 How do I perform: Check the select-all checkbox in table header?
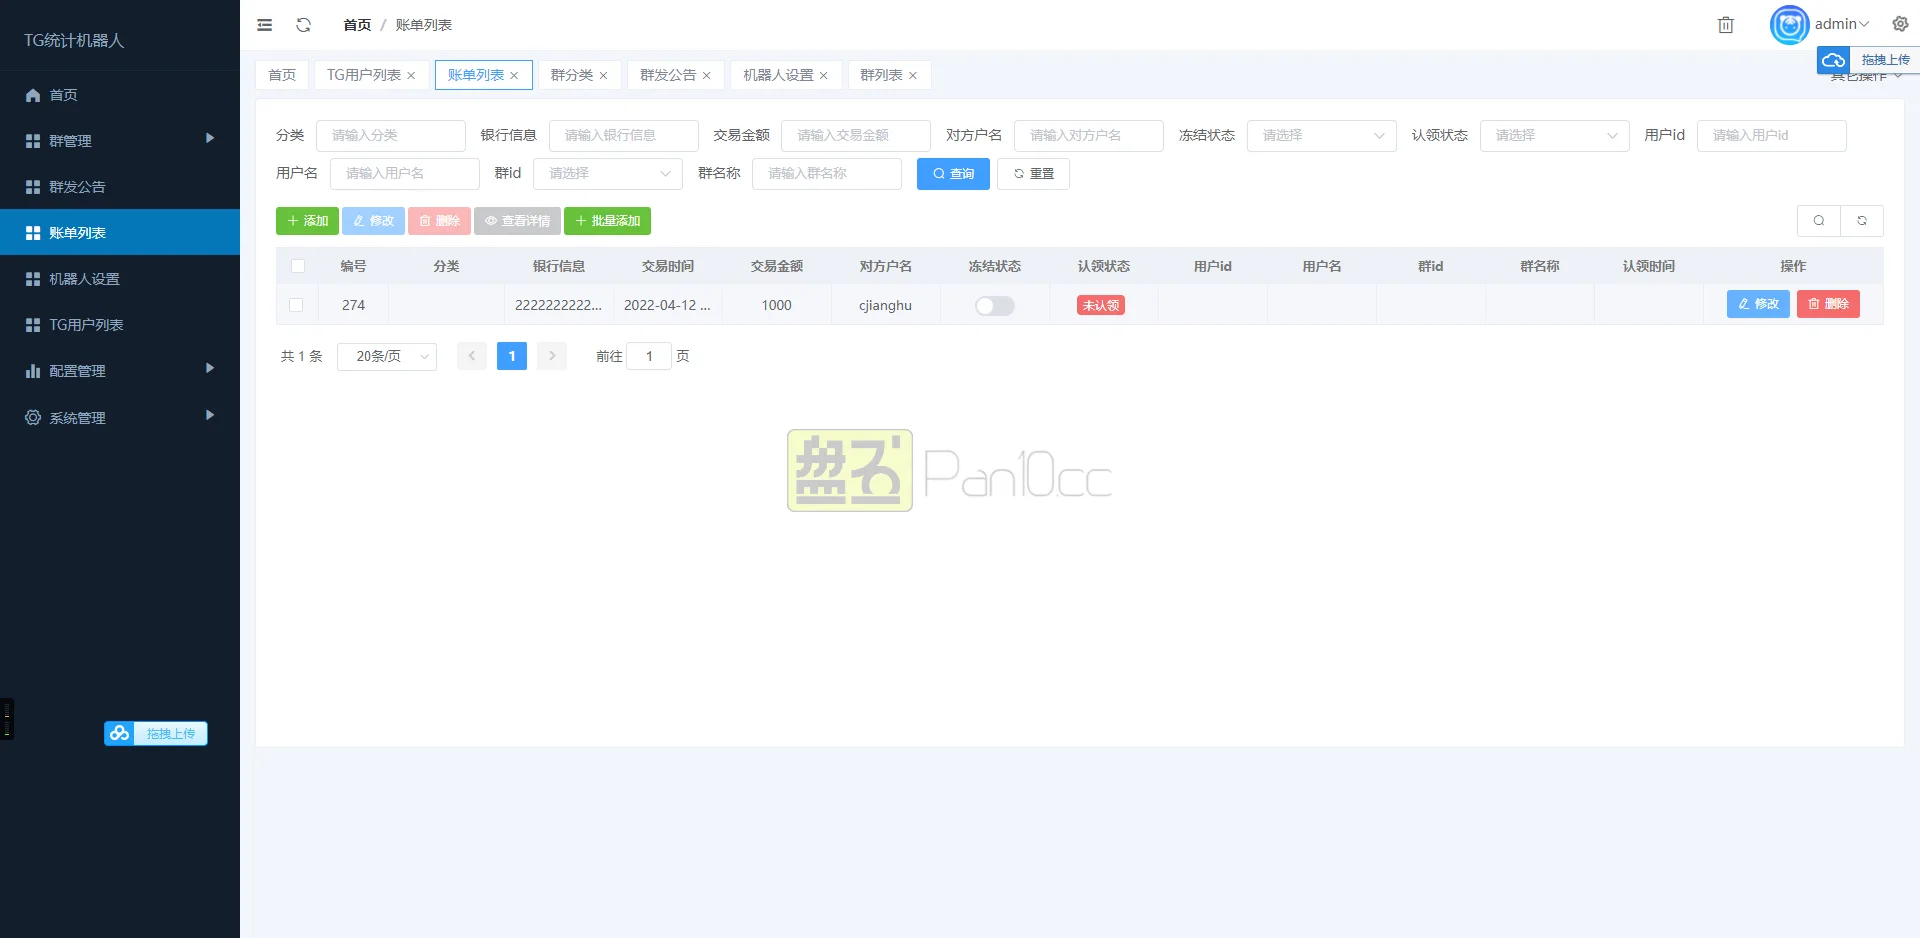coord(297,265)
